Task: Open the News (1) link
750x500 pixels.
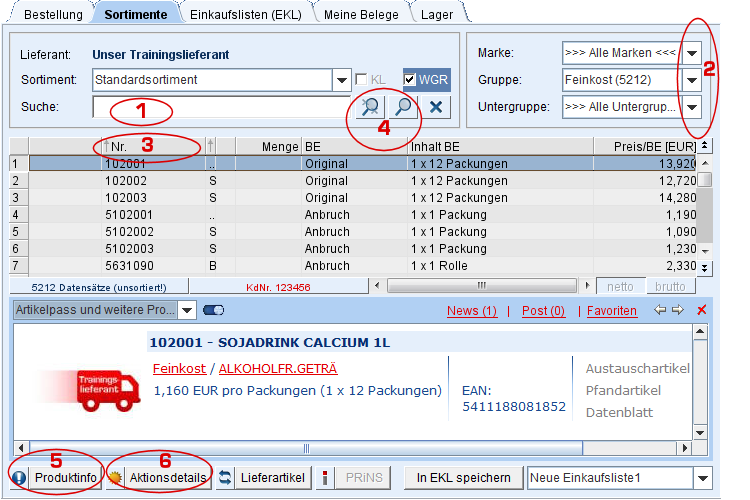Action: coord(471,311)
